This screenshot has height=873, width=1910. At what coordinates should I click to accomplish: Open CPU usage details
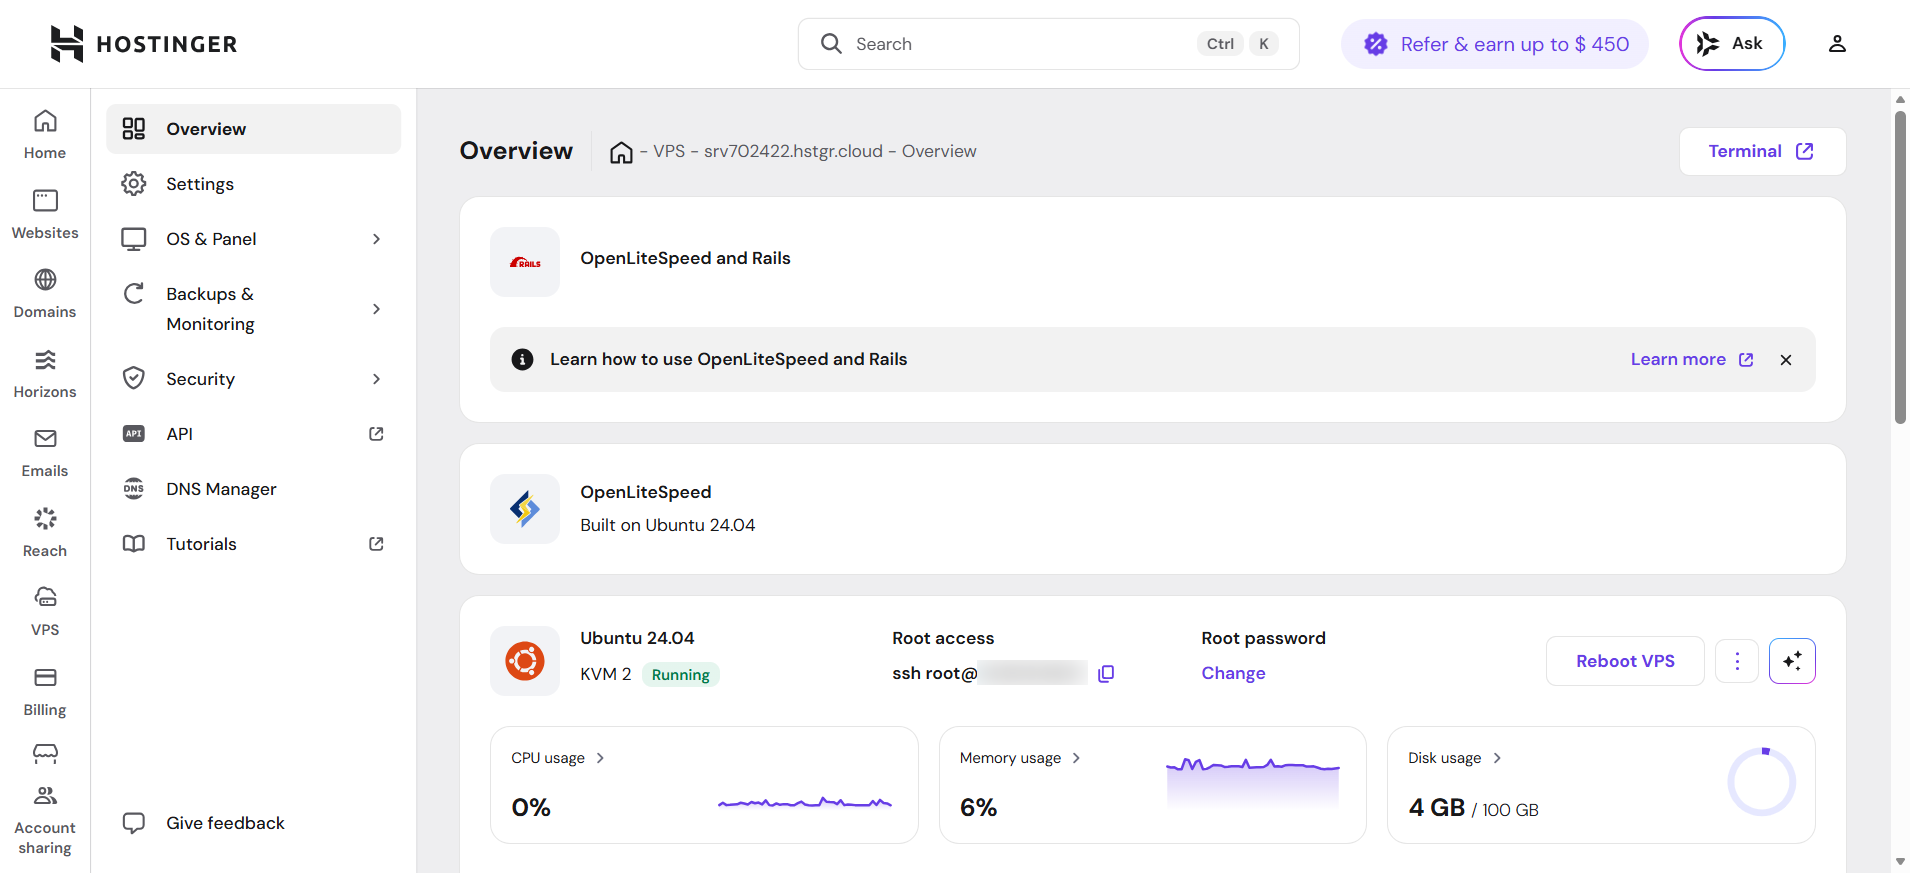(x=558, y=758)
